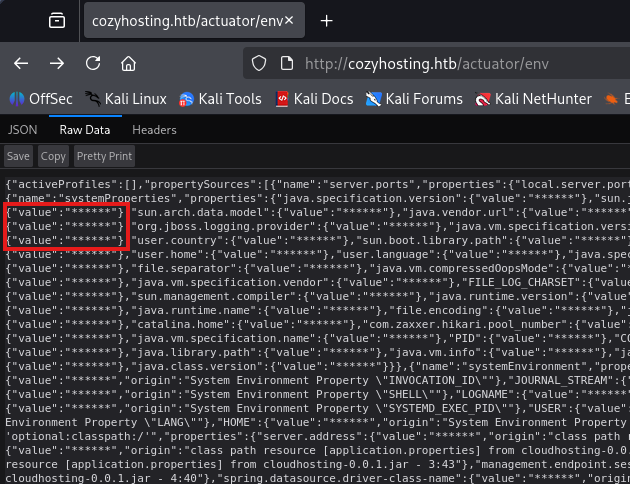630x484 pixels.
Task: Go to the browser home page
Action: pyautogui.click(x=128, y=63)
